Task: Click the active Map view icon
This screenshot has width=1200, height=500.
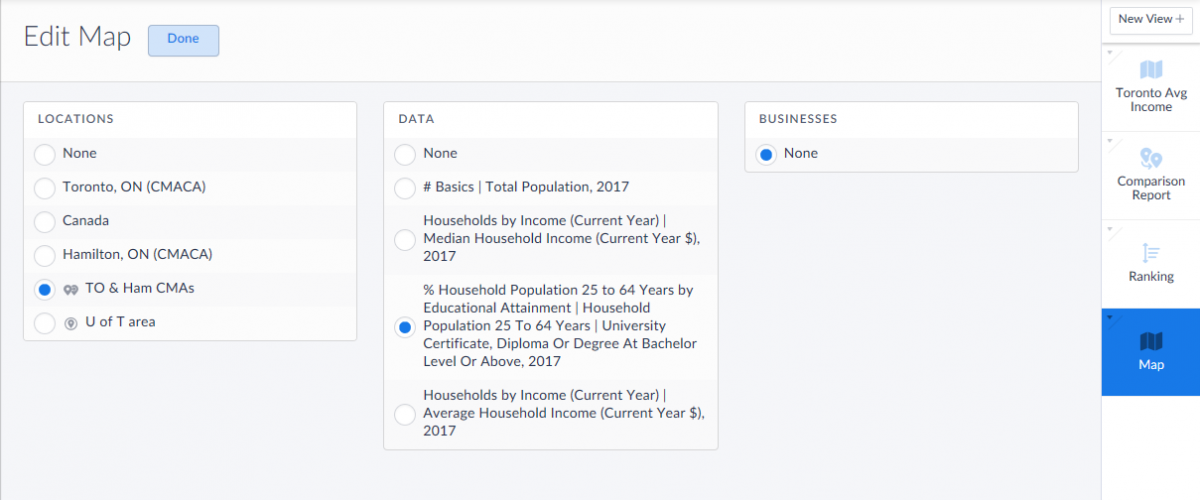Action: (1151, 343)
